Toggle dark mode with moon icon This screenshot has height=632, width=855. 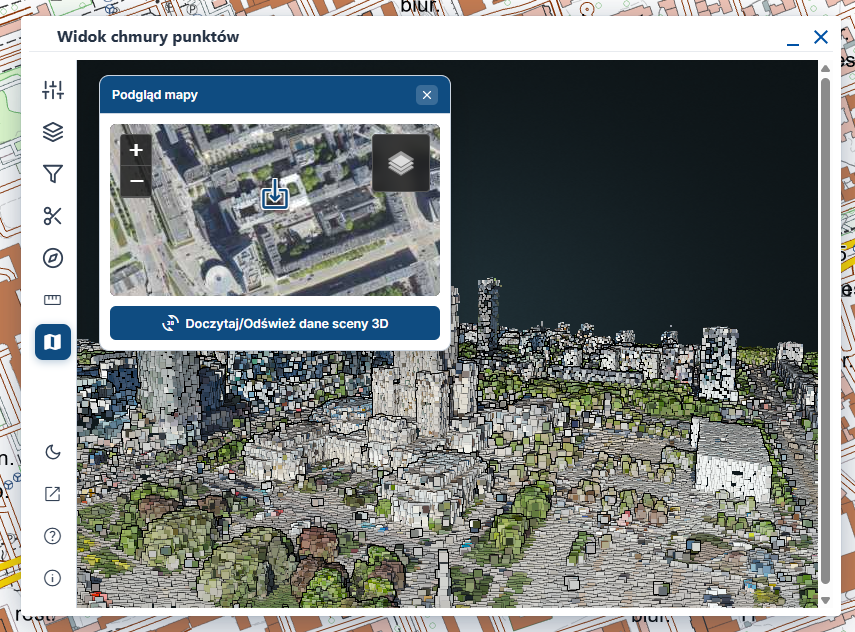(x=53, y=452)
